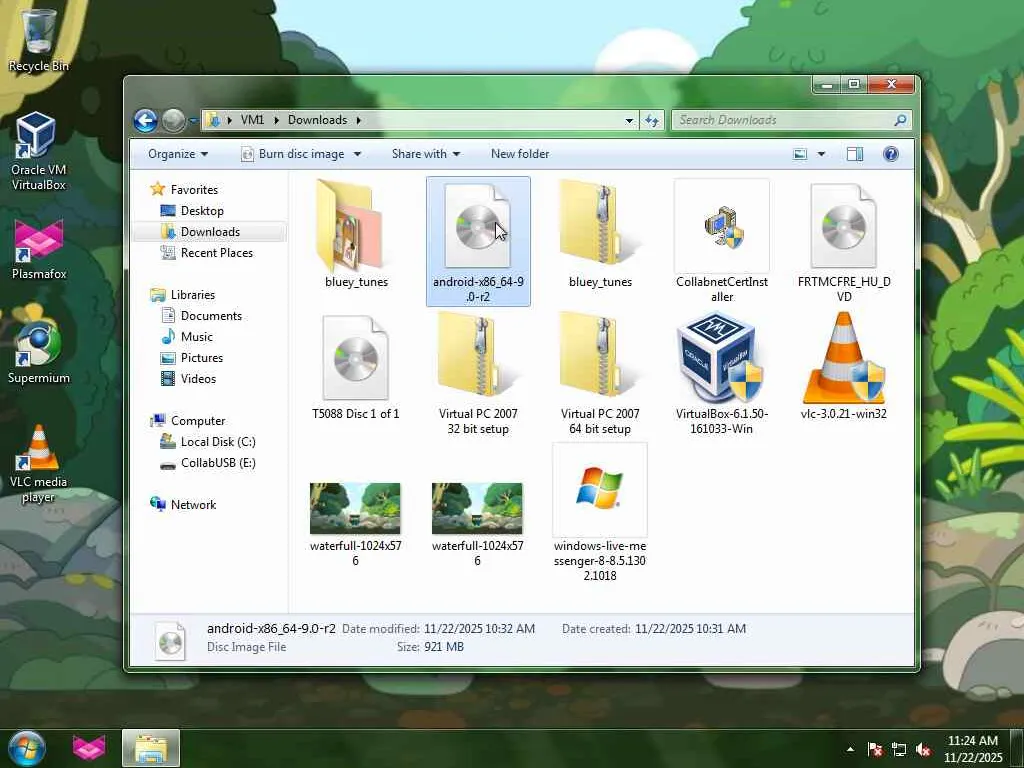
Task: Show the preview pane
Action: (855, 154)
